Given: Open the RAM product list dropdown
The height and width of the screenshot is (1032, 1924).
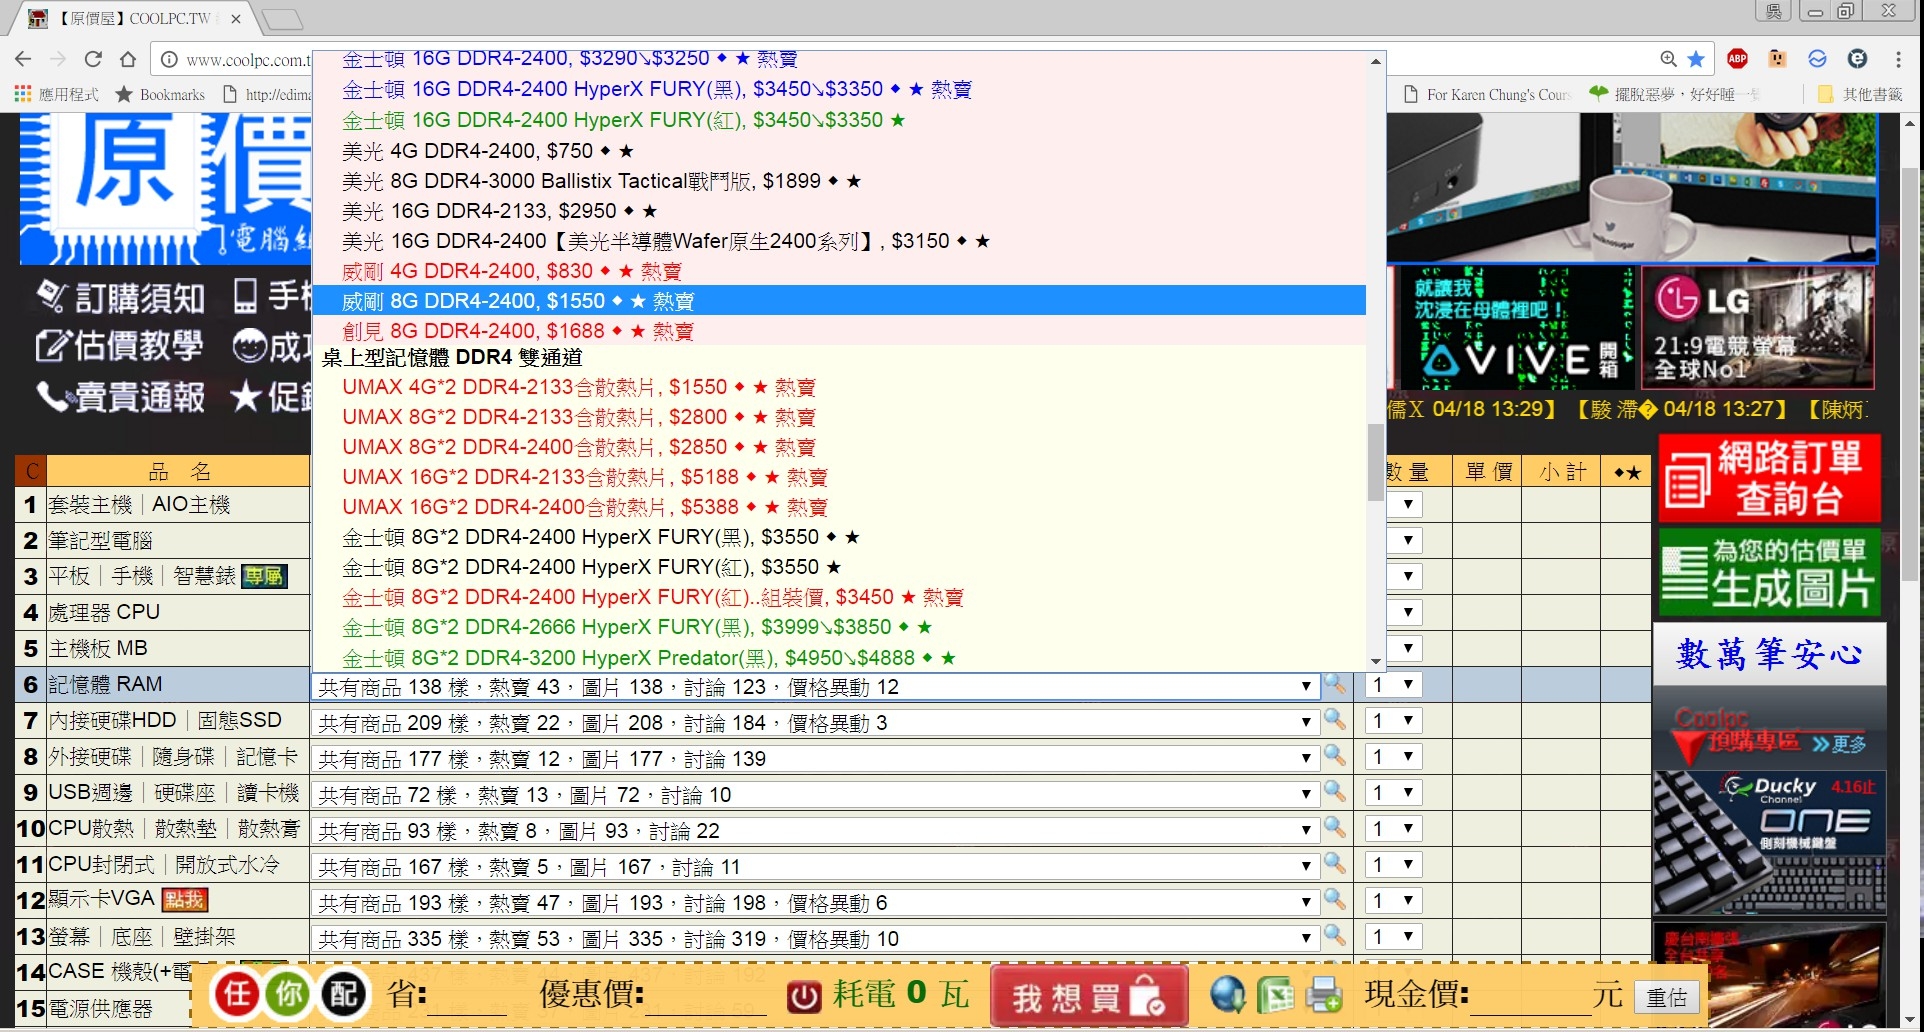Looking at the screenshot, I should [x=815, y=687].
